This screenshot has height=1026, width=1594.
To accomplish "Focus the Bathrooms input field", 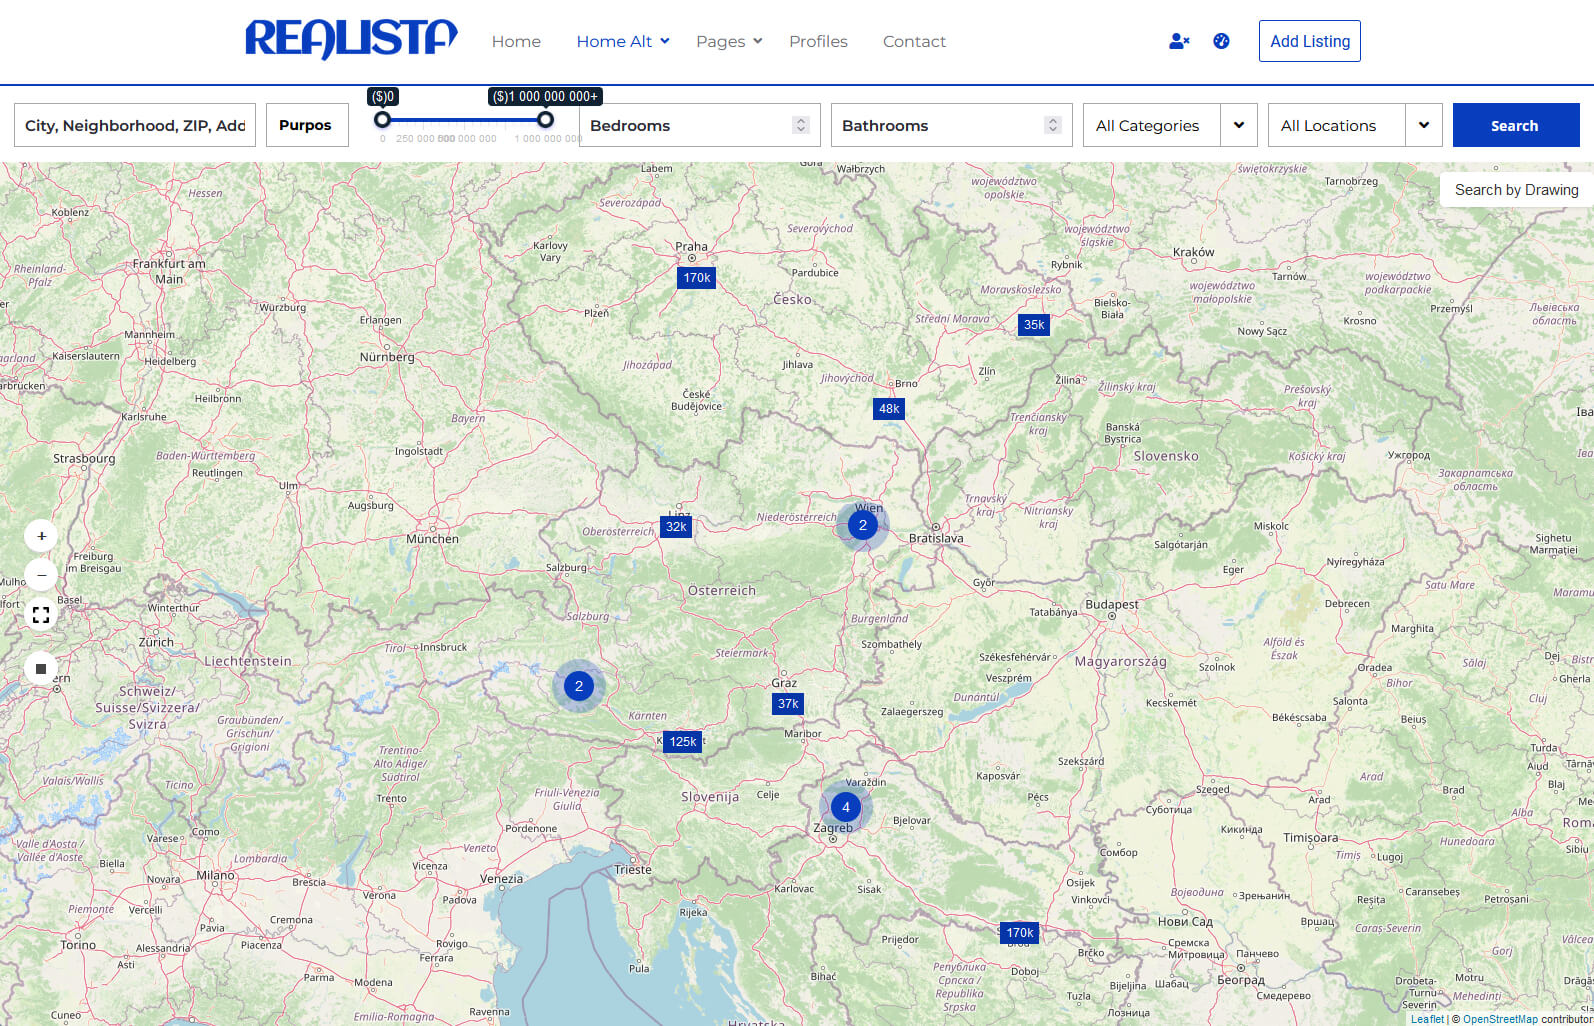I will tap(952, 125).
